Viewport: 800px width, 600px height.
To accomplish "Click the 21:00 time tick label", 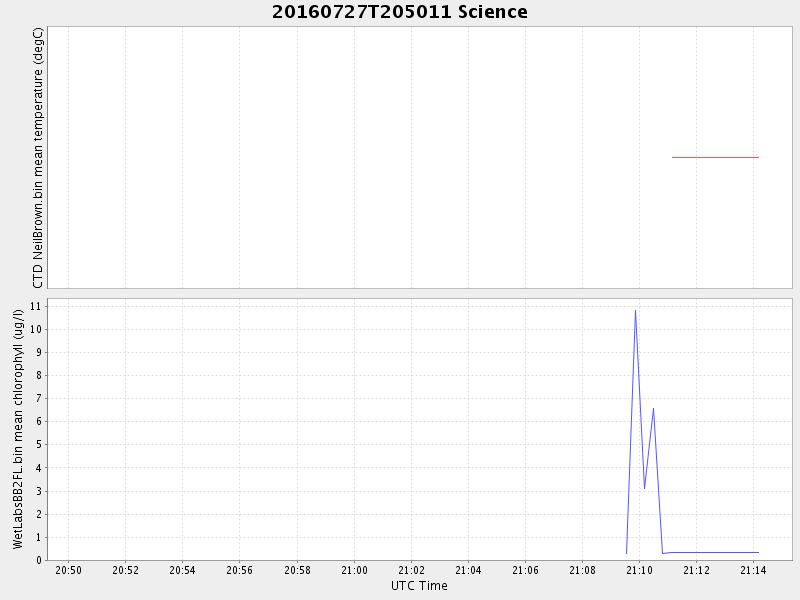I will coord(354,570).
